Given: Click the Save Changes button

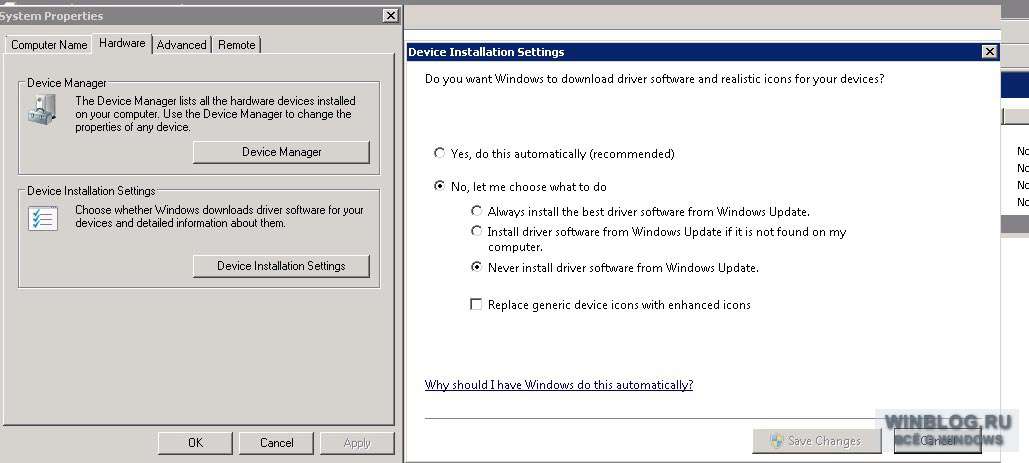Looking at the screenshot, I should (x=817, y=441).
